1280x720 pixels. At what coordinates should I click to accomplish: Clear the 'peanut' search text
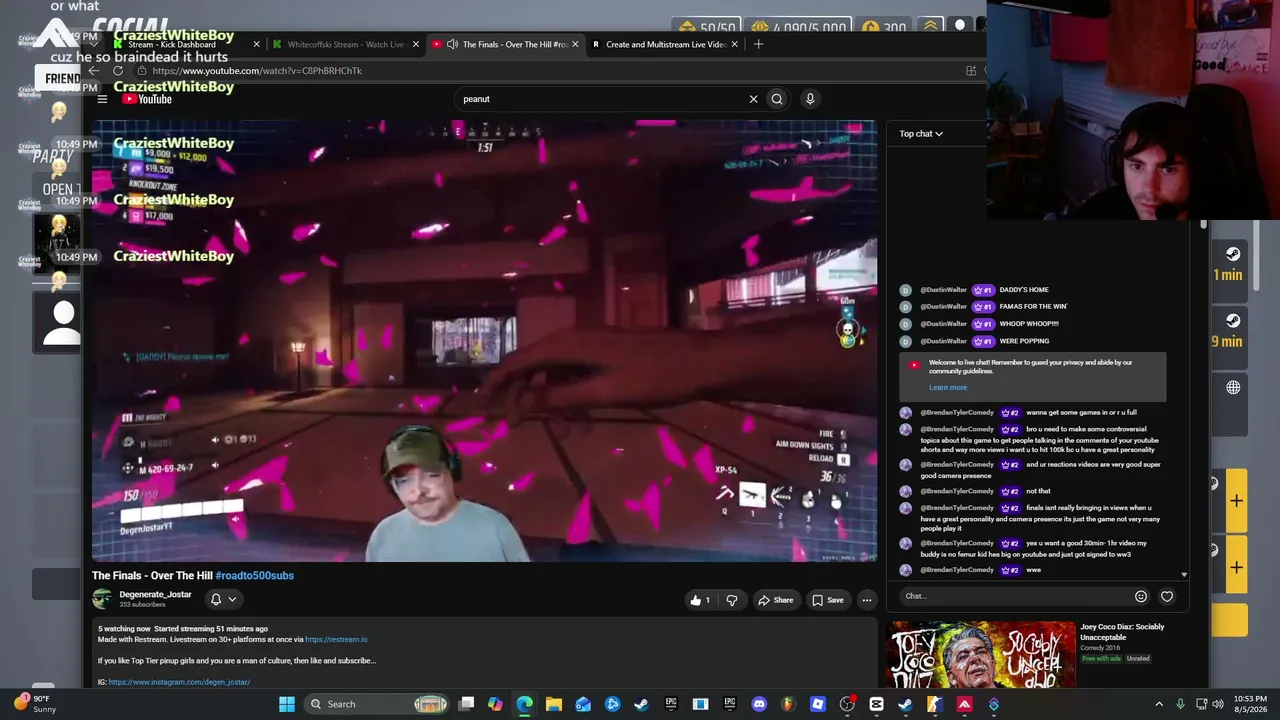(x=753, y=99)
